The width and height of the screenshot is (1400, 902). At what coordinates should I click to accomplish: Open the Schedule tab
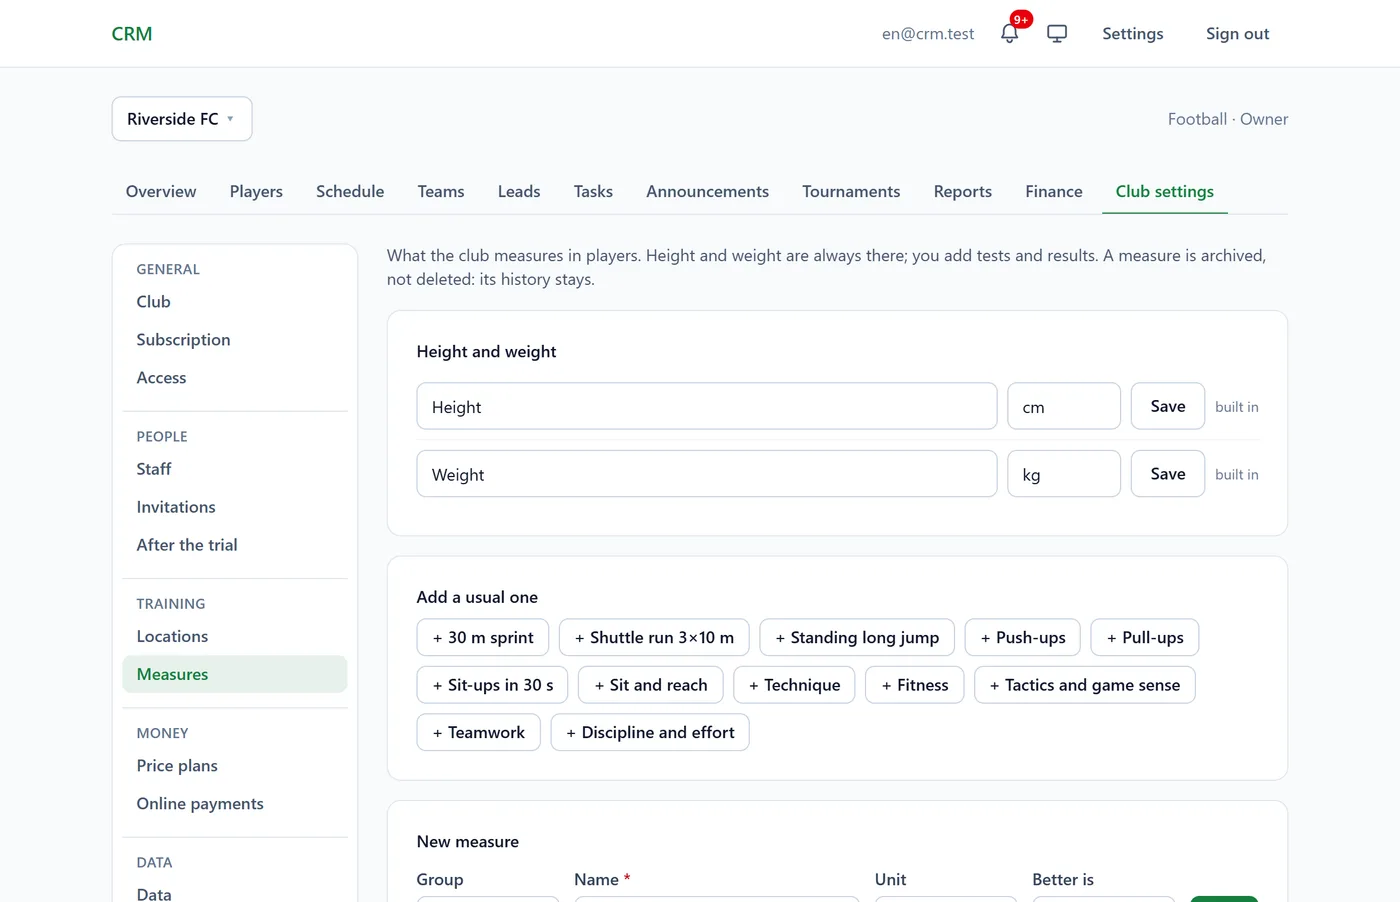[x=350, y=191]
